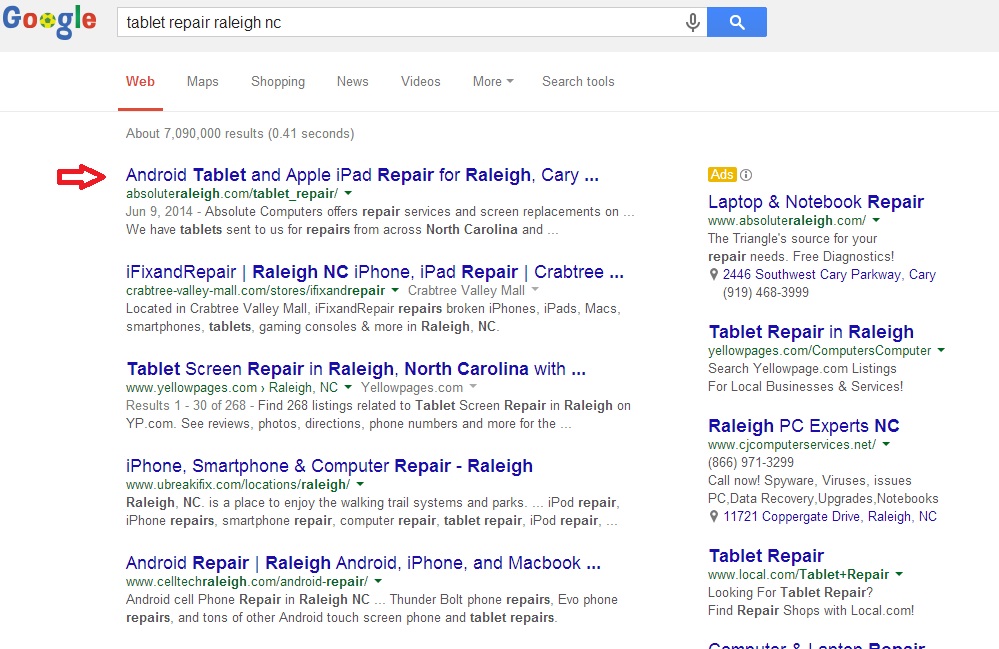Click green URL www.celltechraleigh.com/android-repair/

click(x=247, y=581)
